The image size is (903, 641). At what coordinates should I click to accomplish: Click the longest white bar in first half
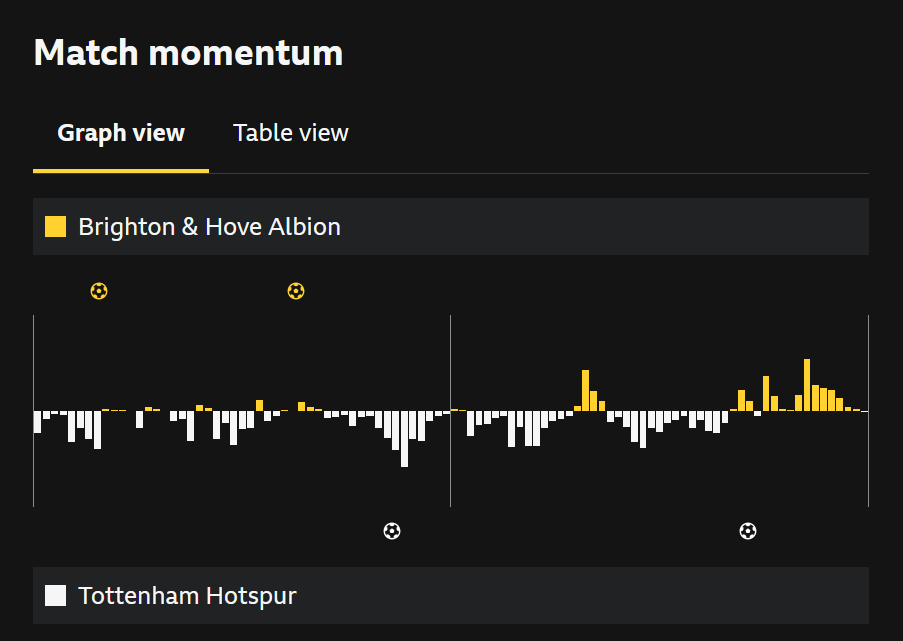404,438
